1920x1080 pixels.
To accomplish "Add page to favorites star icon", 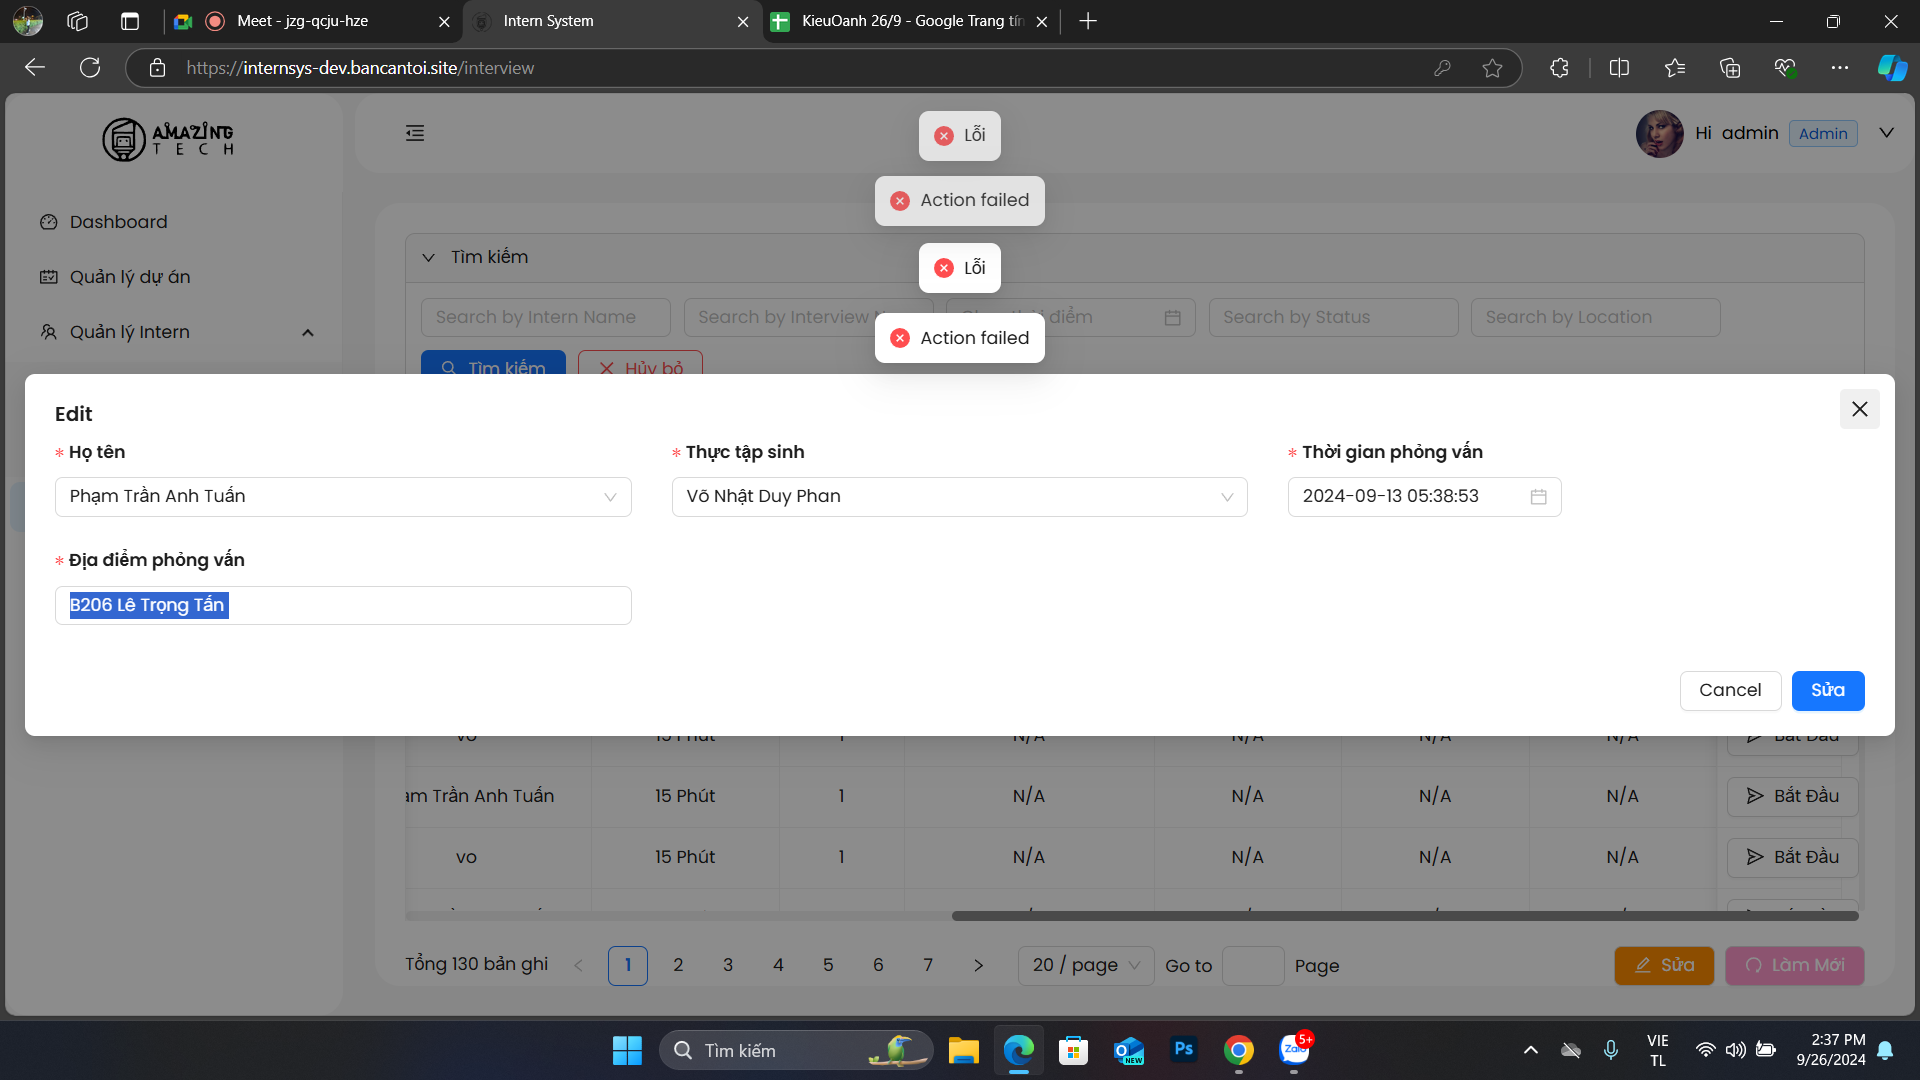I will click(1492, 68).
